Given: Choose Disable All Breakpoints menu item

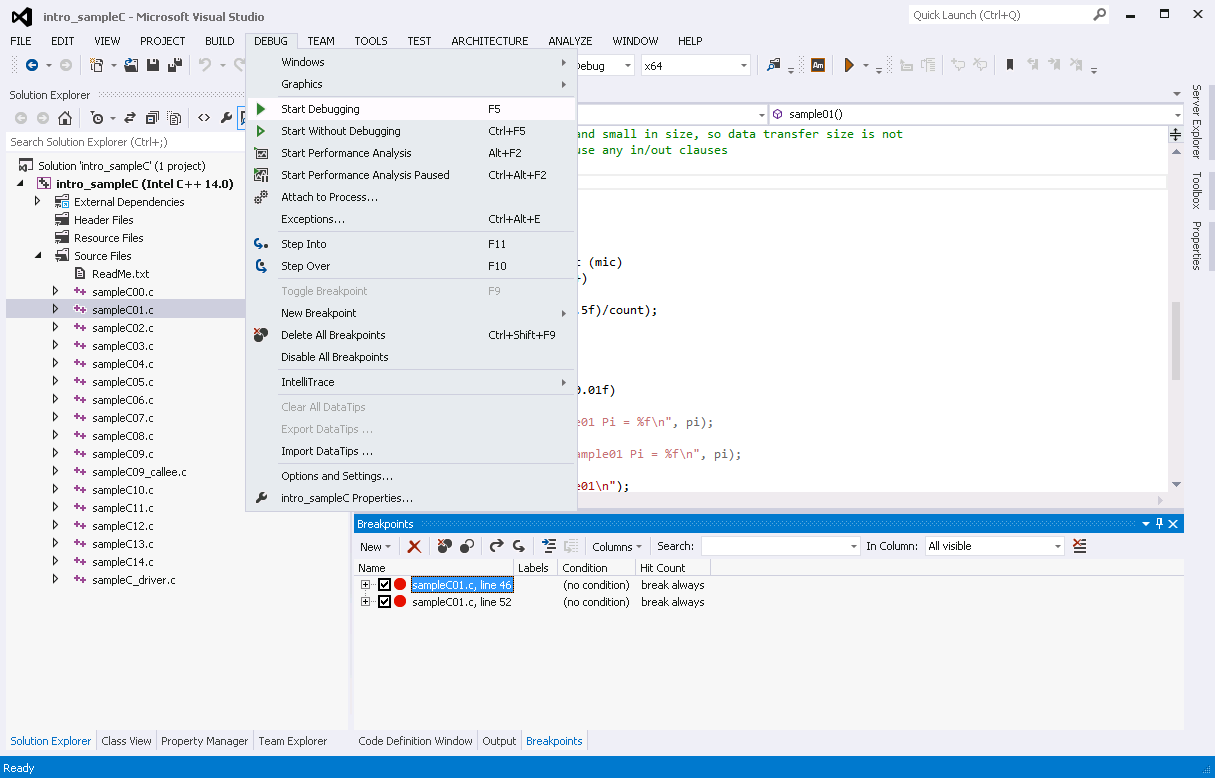Looking at the screenshot, I should click(x=411, y=357).
